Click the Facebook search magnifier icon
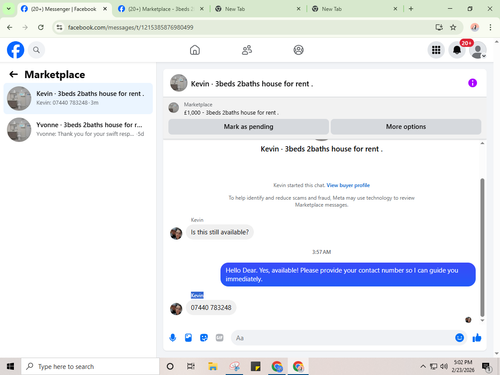Viewport: 500px width, 375px height. (36, 50)
